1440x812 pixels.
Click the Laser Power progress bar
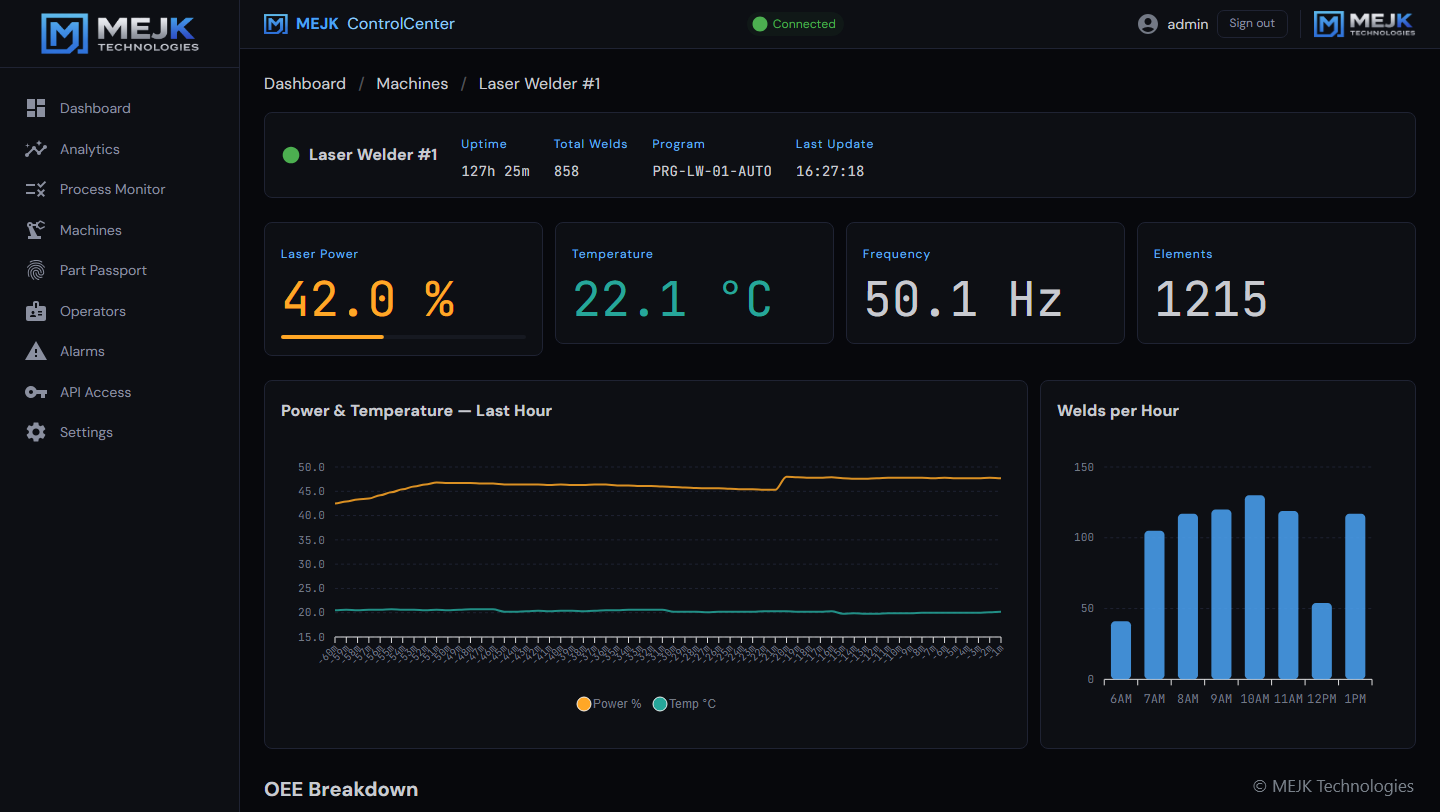[x=403, y=337]
